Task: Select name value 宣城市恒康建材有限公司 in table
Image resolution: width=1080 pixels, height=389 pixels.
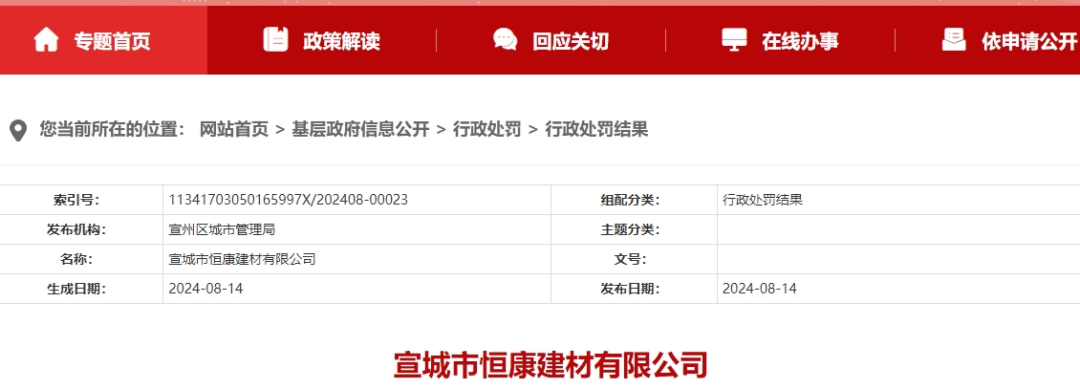Action: pyautogui.click(x=242, y=260)
